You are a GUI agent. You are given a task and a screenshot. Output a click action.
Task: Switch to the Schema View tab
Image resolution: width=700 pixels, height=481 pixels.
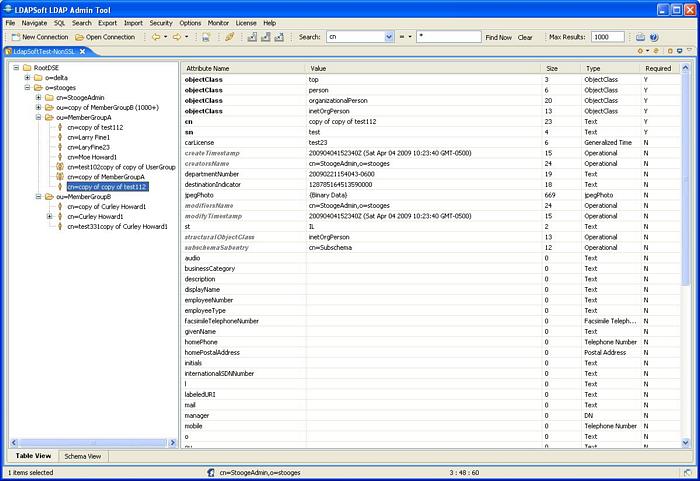coord(82,456)
